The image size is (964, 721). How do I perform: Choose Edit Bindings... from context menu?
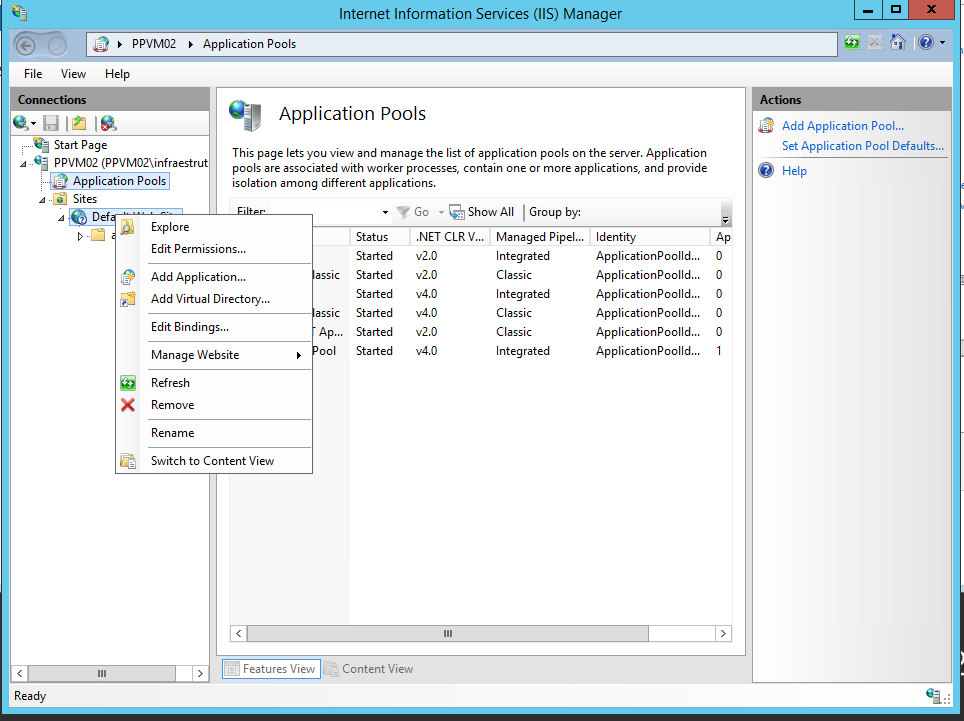(190, 327)
